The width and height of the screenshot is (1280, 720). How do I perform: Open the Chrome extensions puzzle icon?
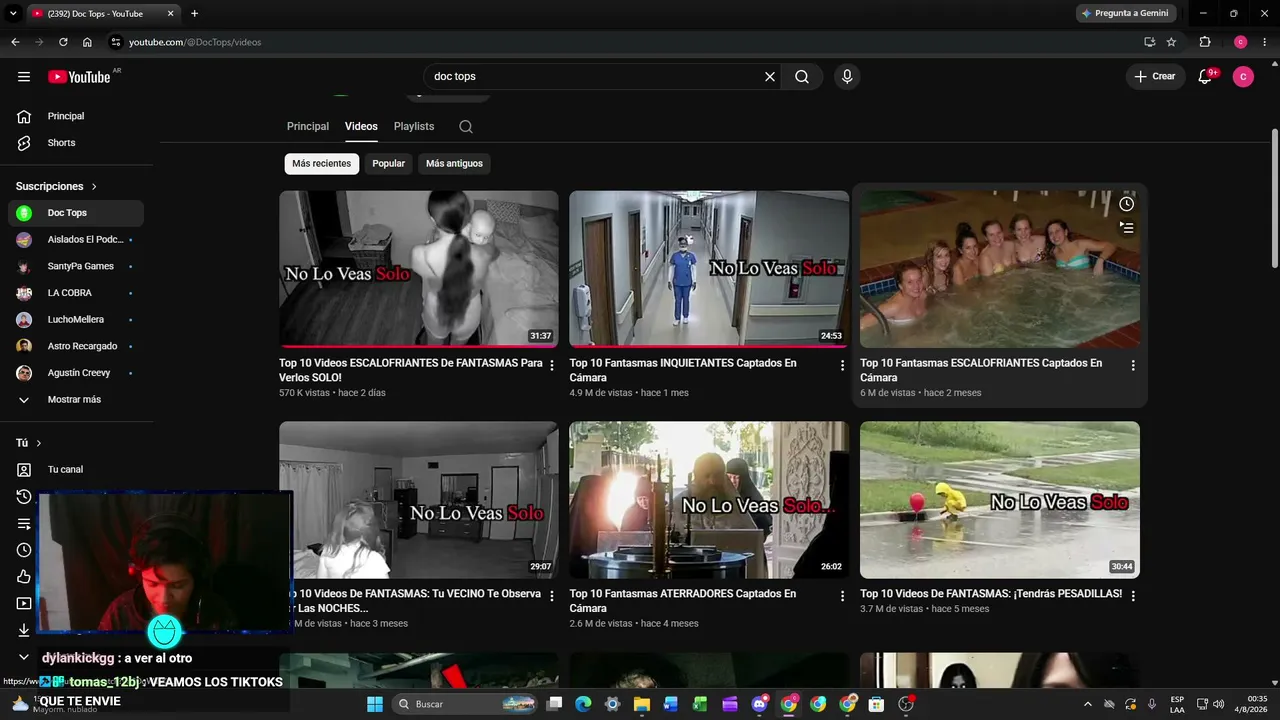click(x=1205, y=42)
